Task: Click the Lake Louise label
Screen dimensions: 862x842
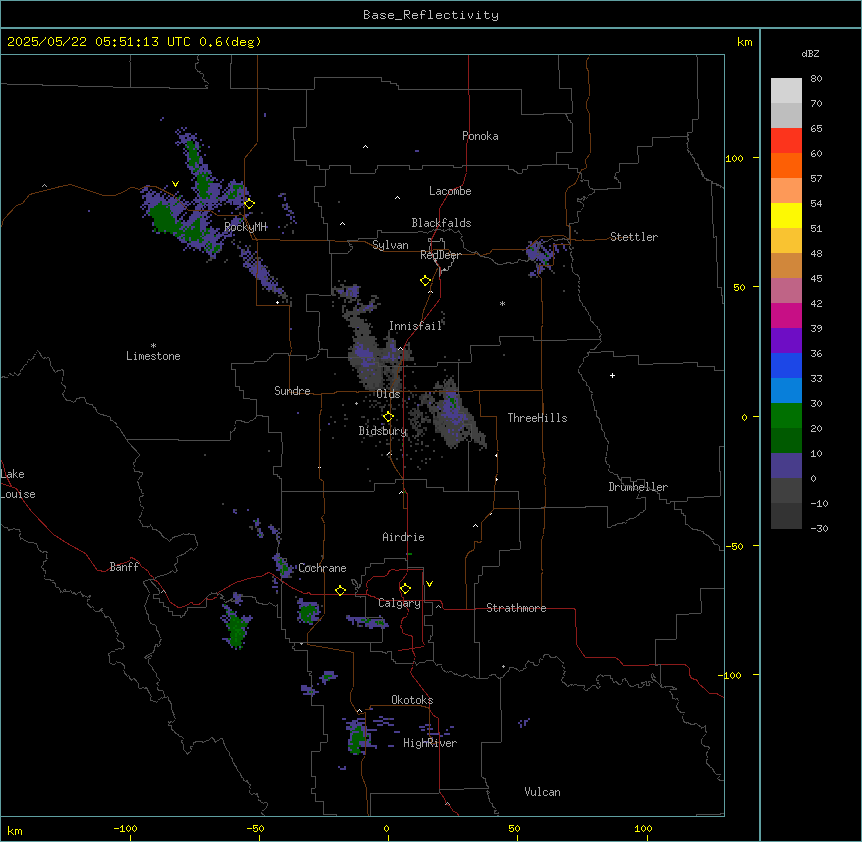Action: (x=18, y=484)
